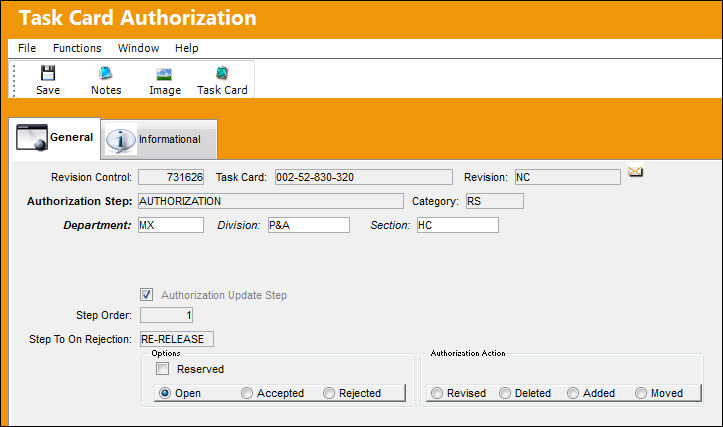Image resolution: width=723 pixels, height=427 pixels.
Task: Select the Open radio button
Action: [165, 393]
